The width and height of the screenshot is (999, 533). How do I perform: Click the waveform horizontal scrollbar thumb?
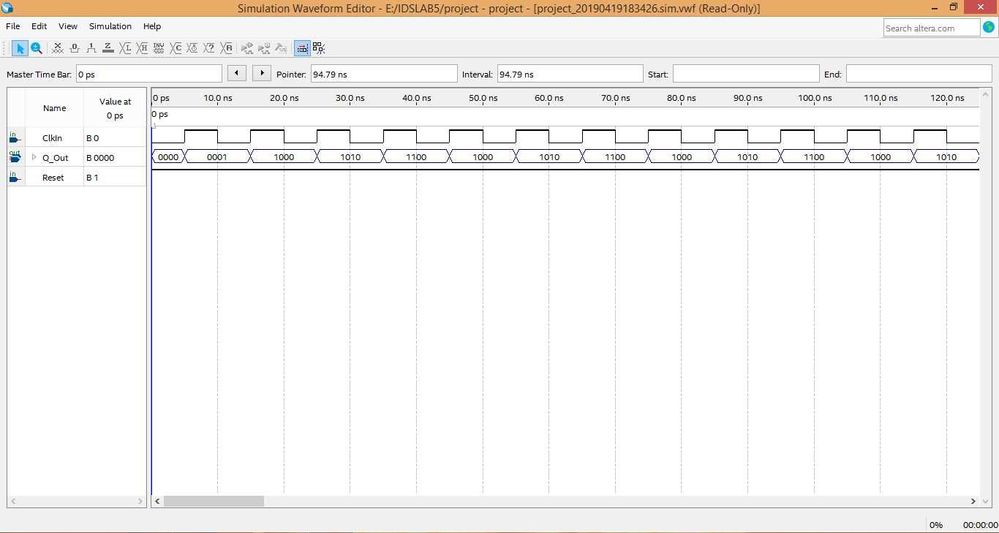213,502
